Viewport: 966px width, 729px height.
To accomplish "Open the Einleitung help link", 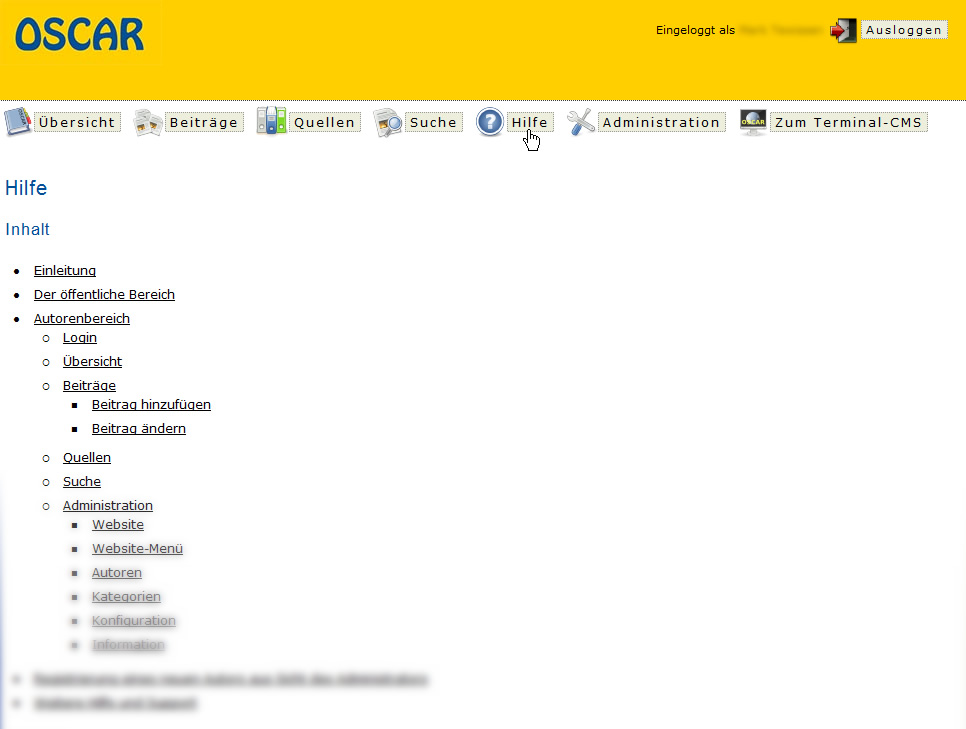I will click(x=65, y=271).
